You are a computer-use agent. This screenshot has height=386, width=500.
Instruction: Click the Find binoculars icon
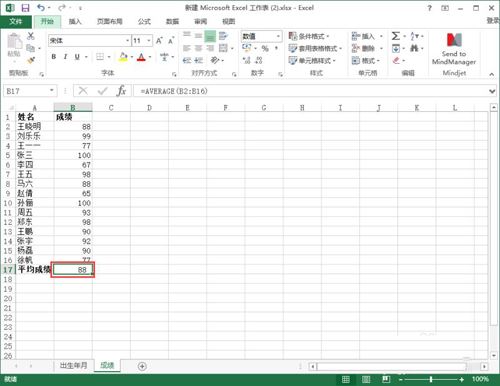[x=414, y=49]
